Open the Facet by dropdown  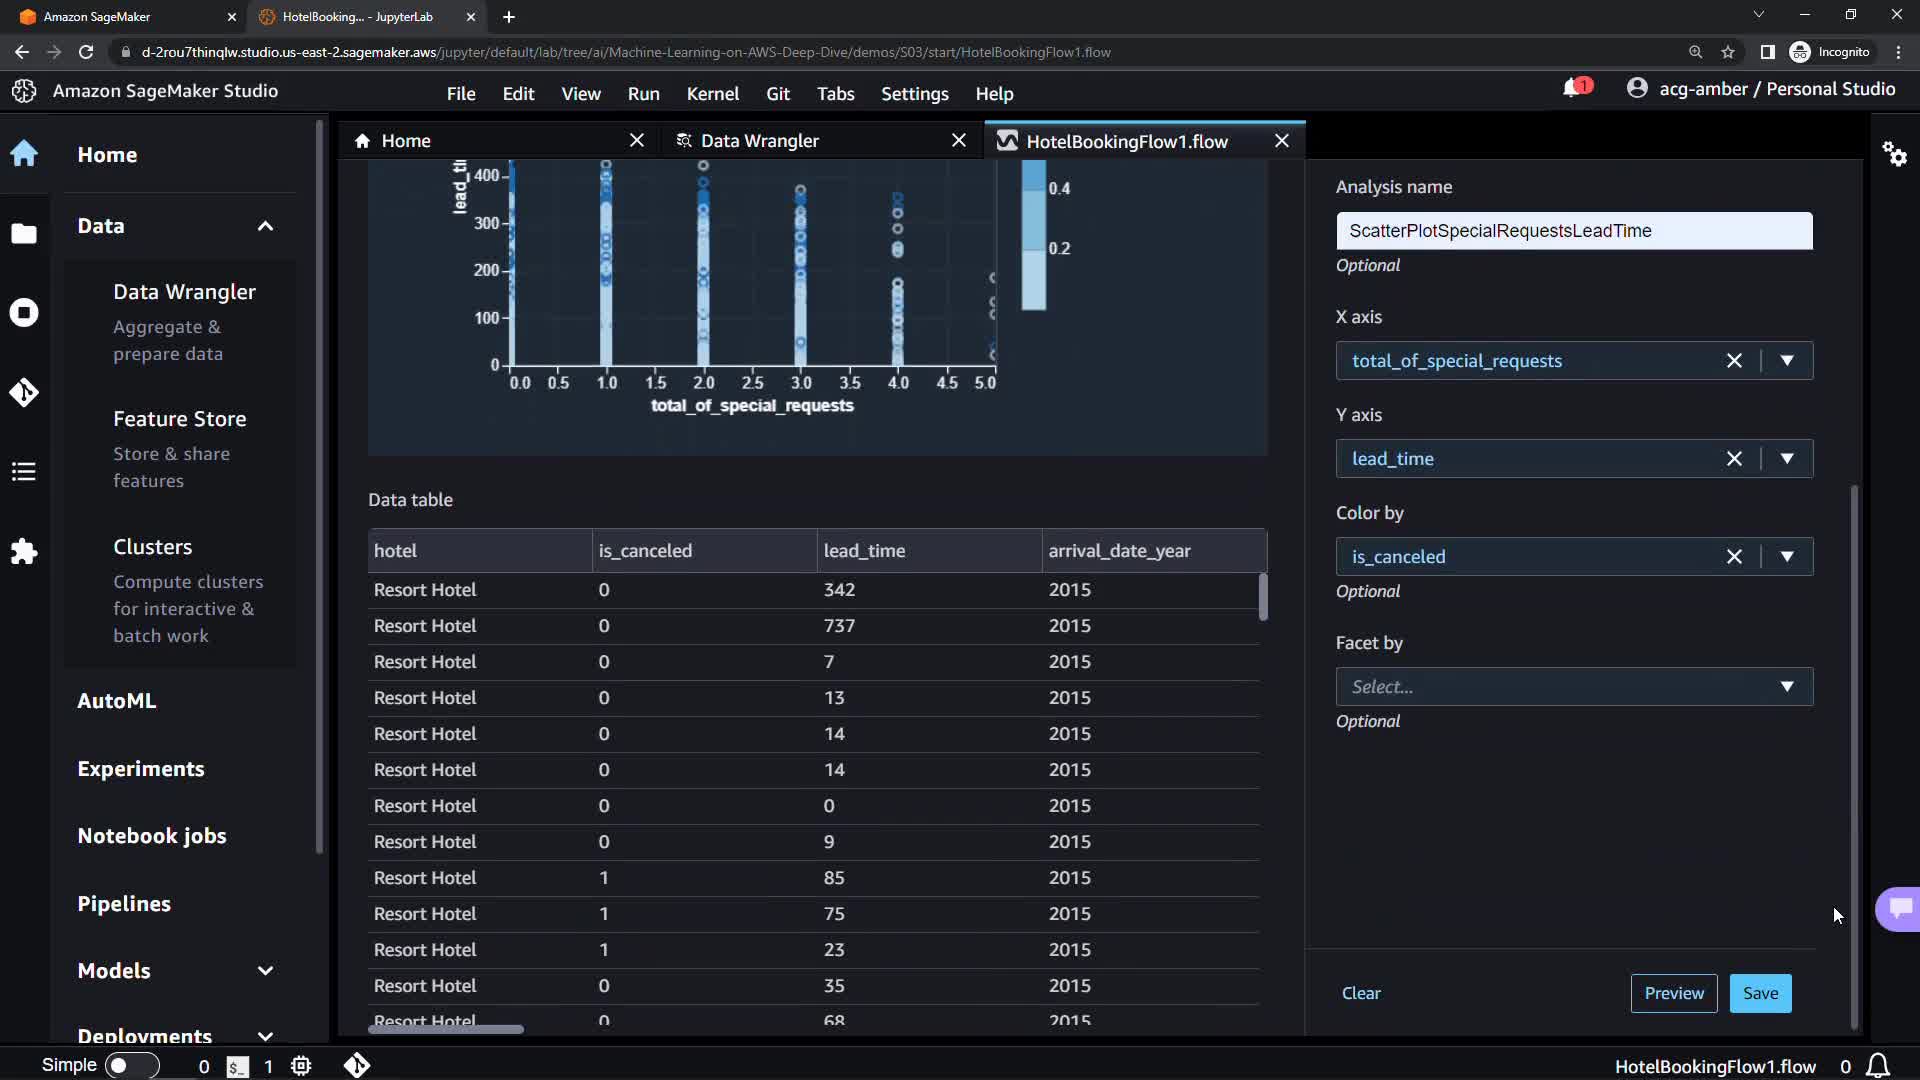[1573, 687]
